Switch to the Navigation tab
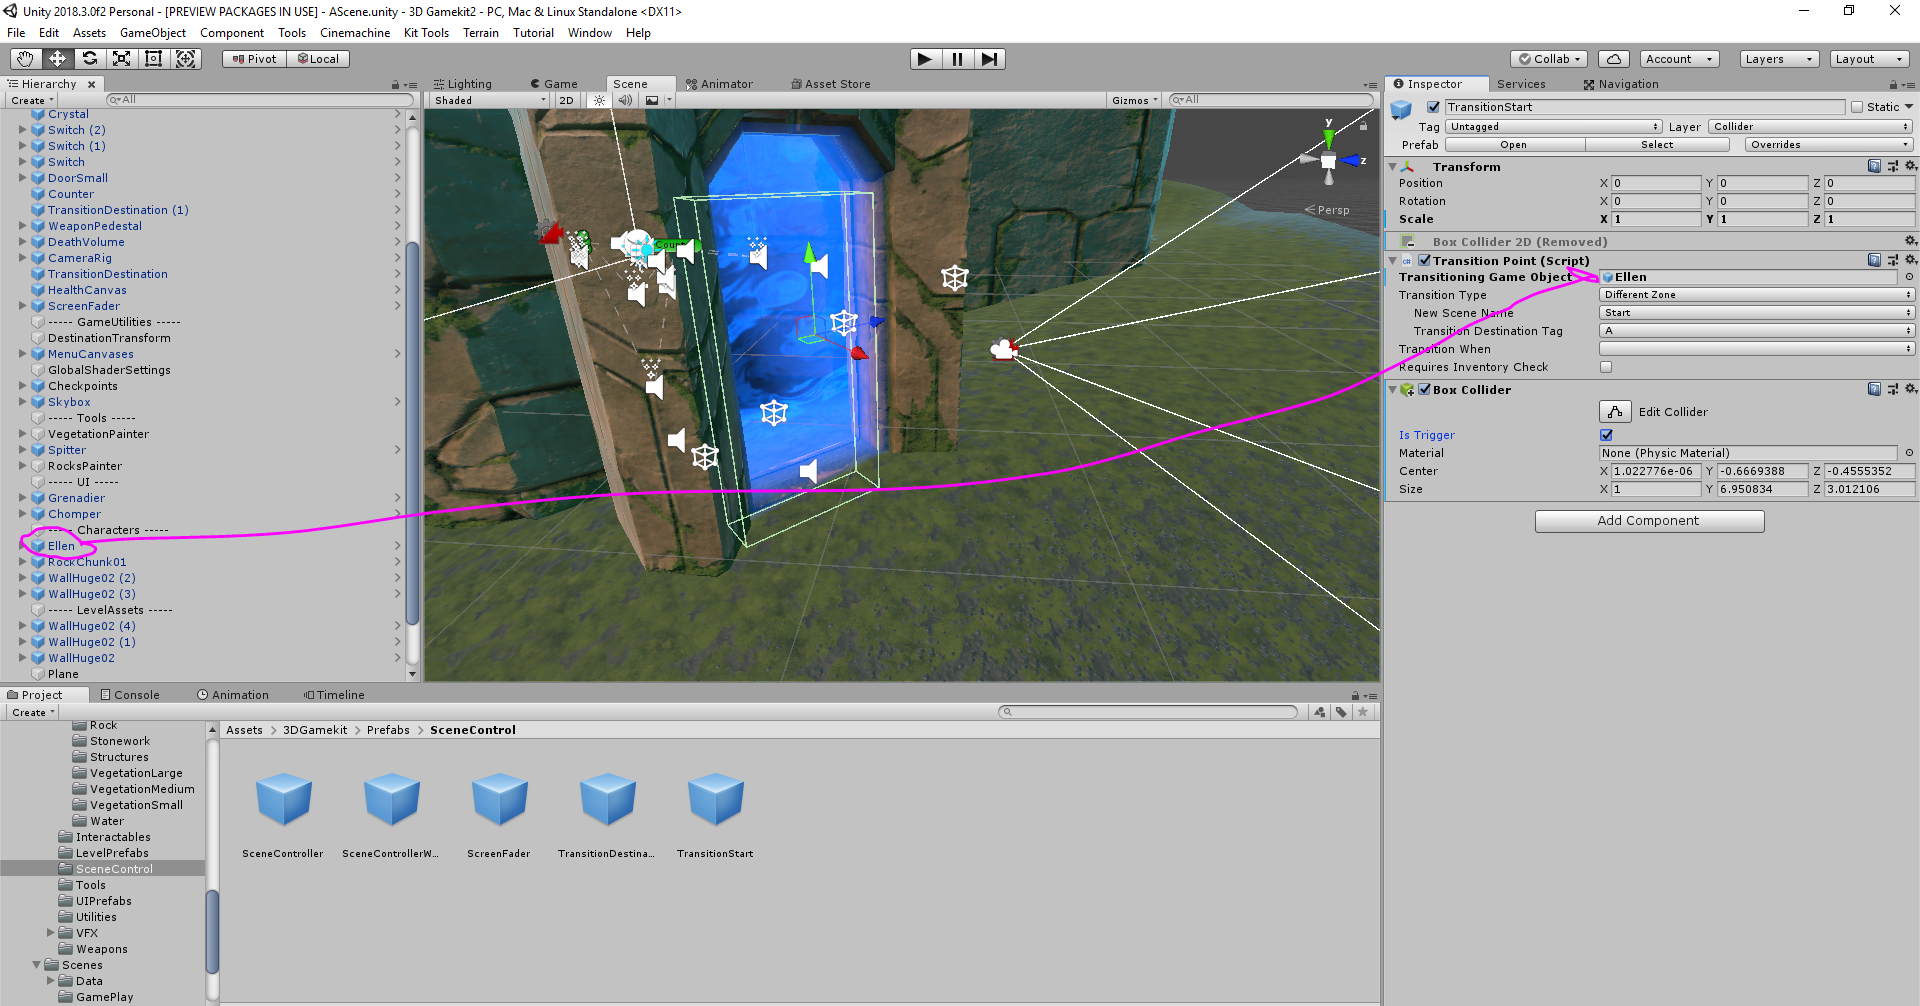 click(1620, 84)
